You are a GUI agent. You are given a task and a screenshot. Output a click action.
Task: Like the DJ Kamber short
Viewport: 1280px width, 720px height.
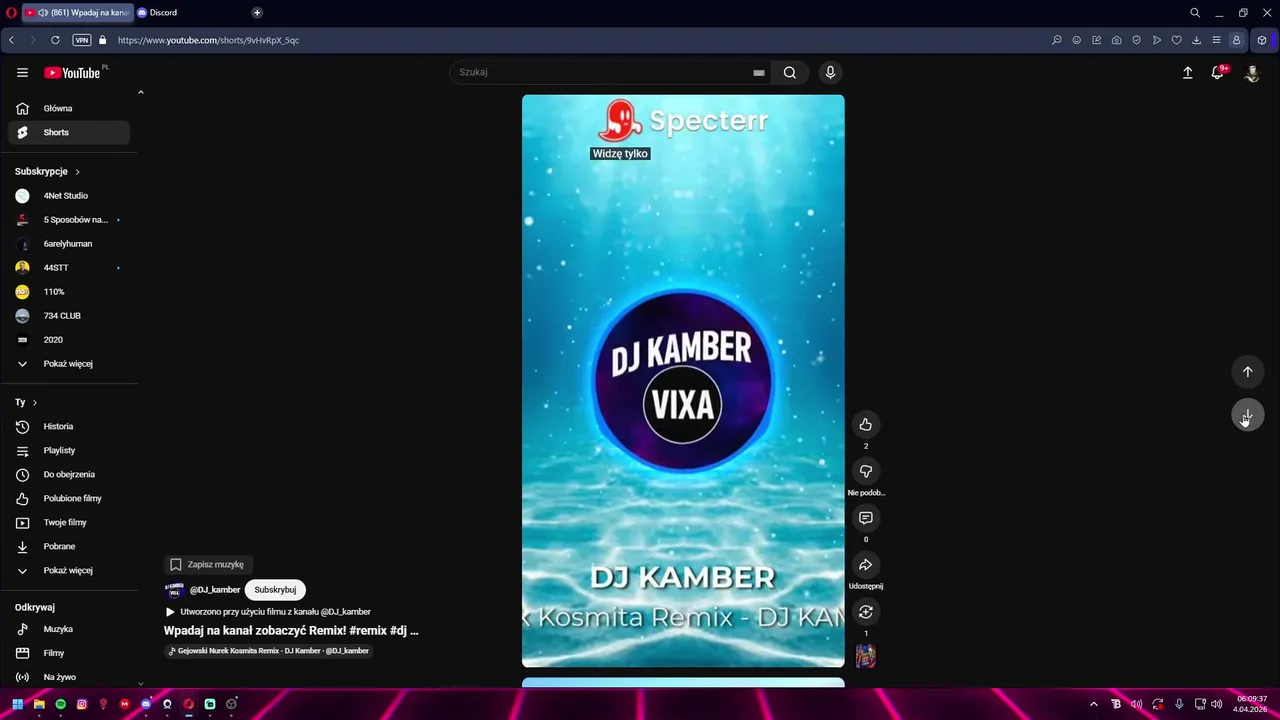[x=866, y=425]
